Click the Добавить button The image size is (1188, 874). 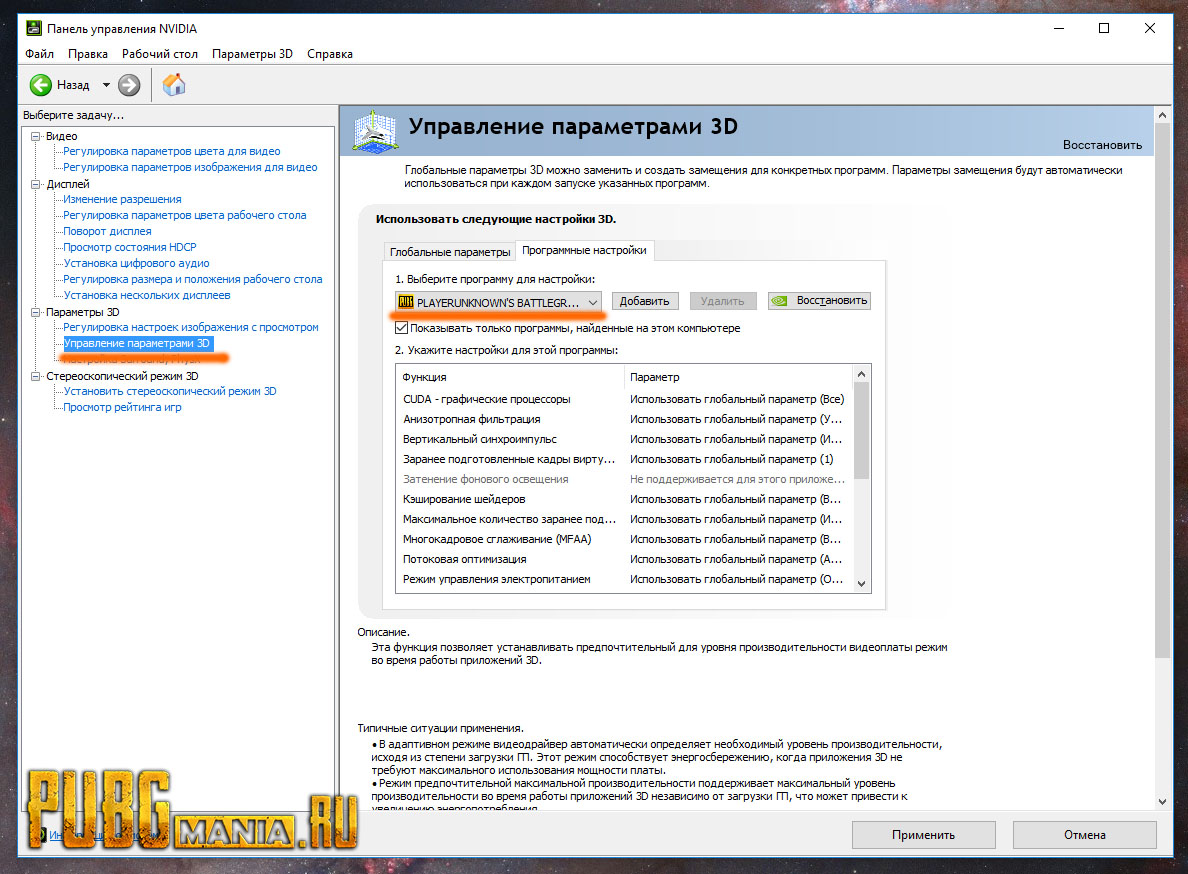[x=645, y=301]
